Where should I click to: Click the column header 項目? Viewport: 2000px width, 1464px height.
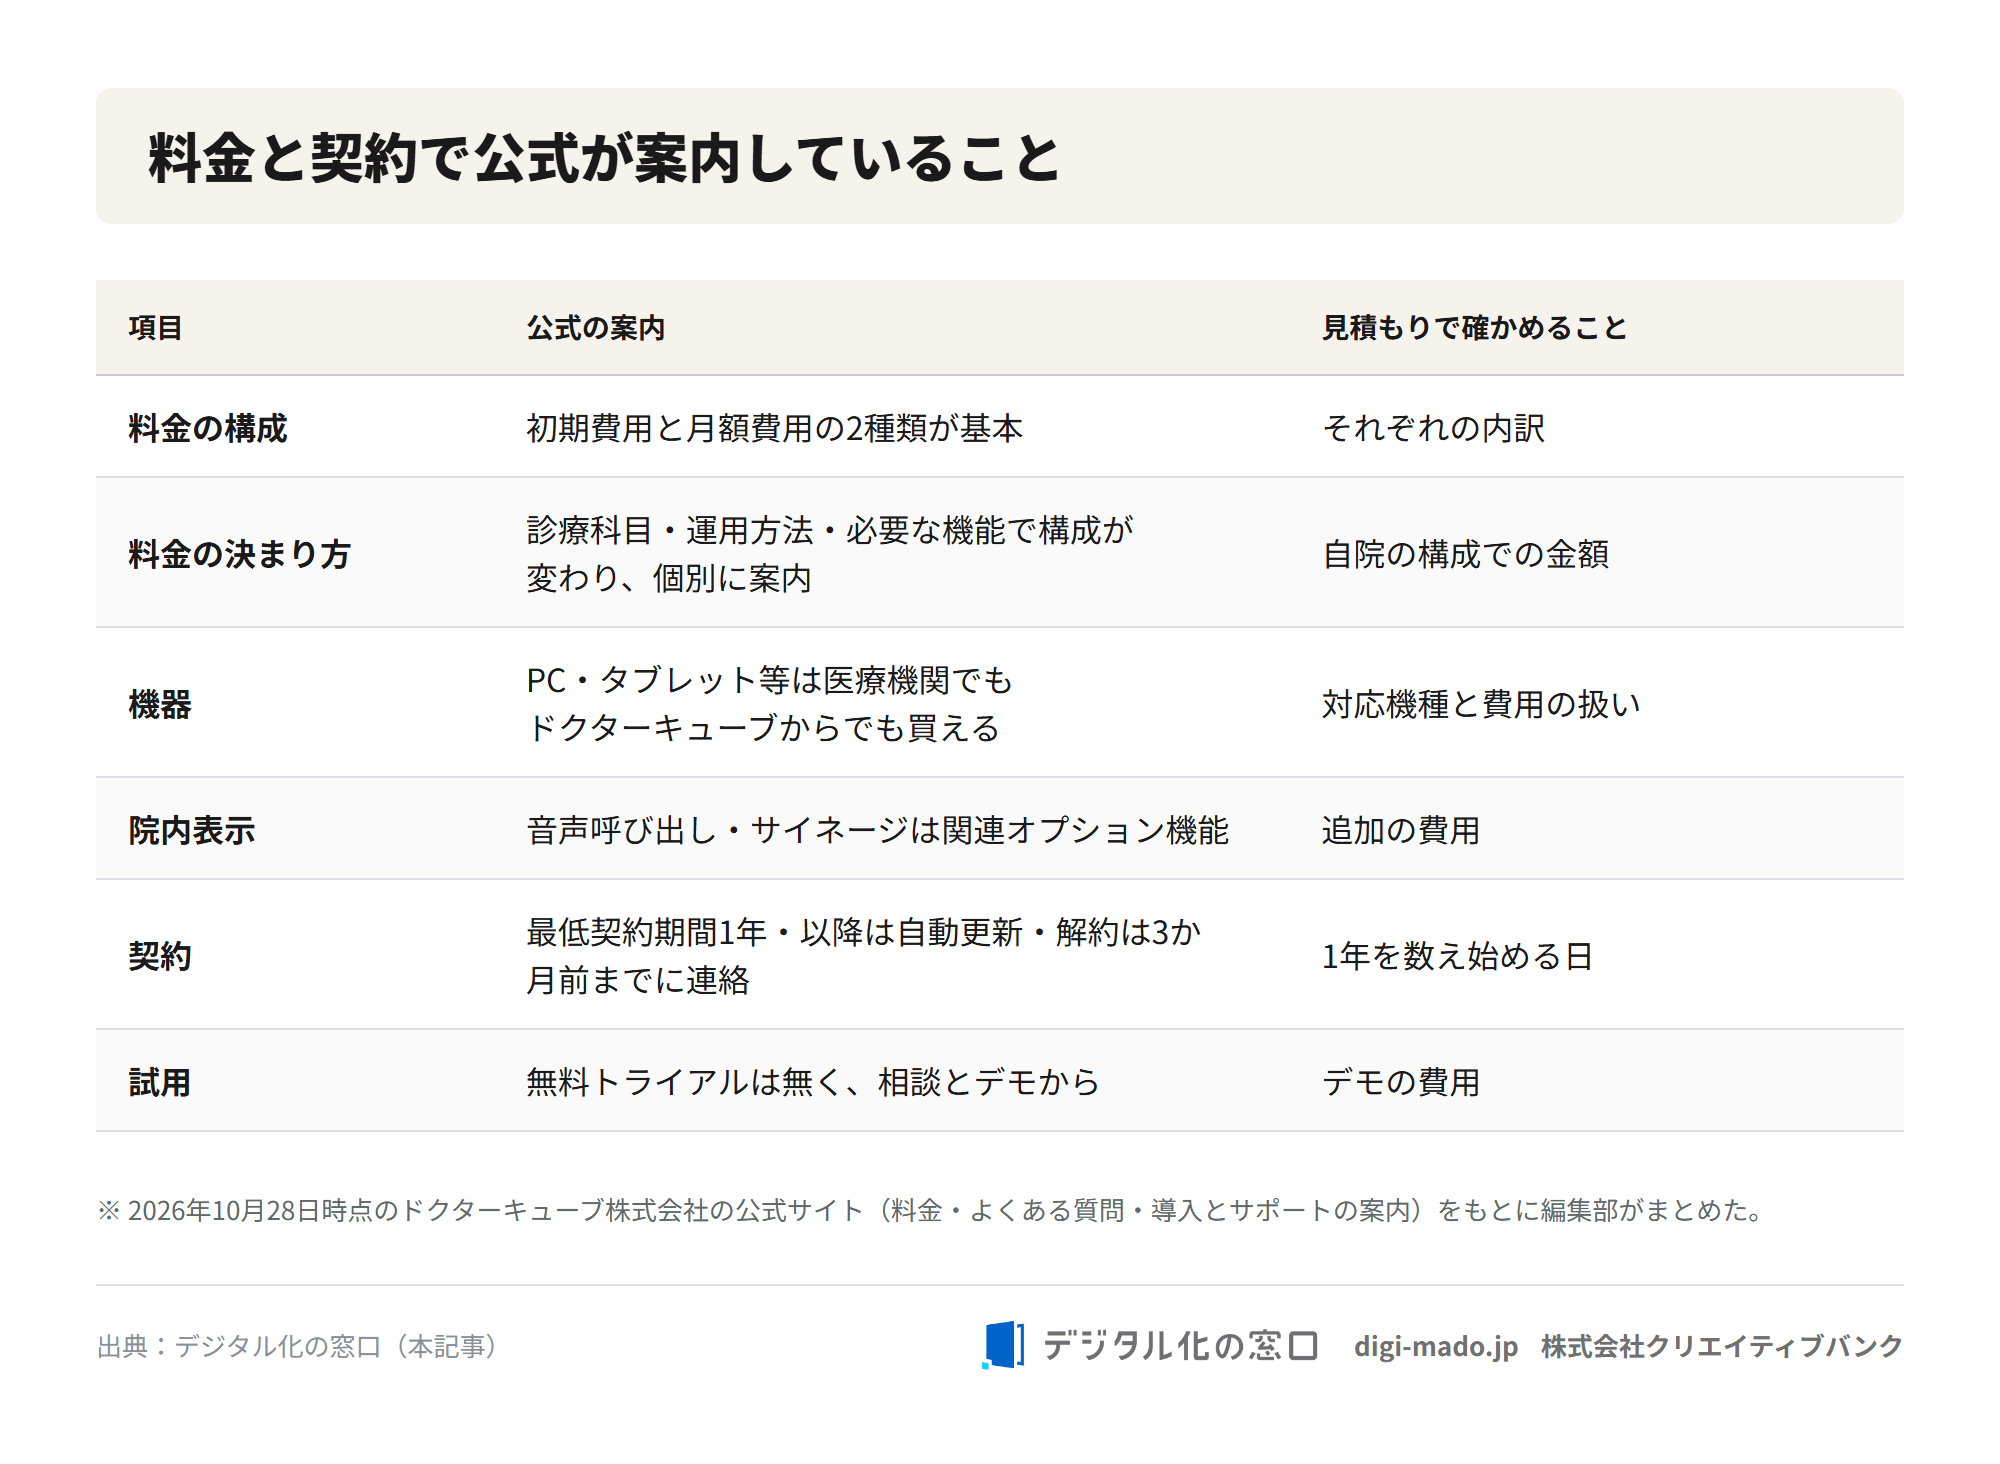155,328
